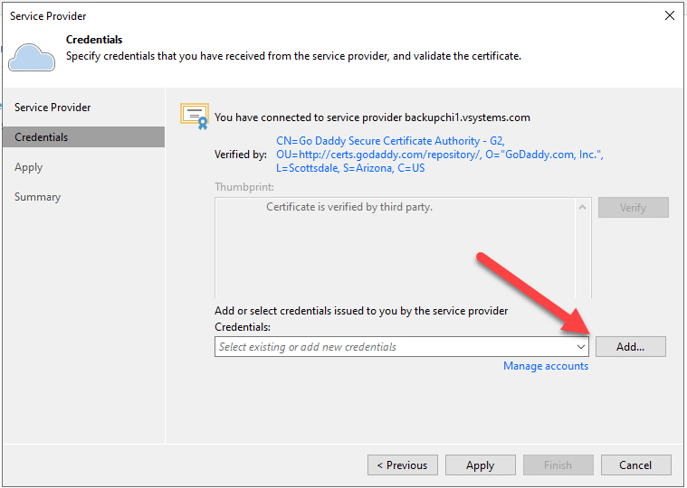687x488 pixels.
Task: Go back with the Previous button
Action: point(402,465)
